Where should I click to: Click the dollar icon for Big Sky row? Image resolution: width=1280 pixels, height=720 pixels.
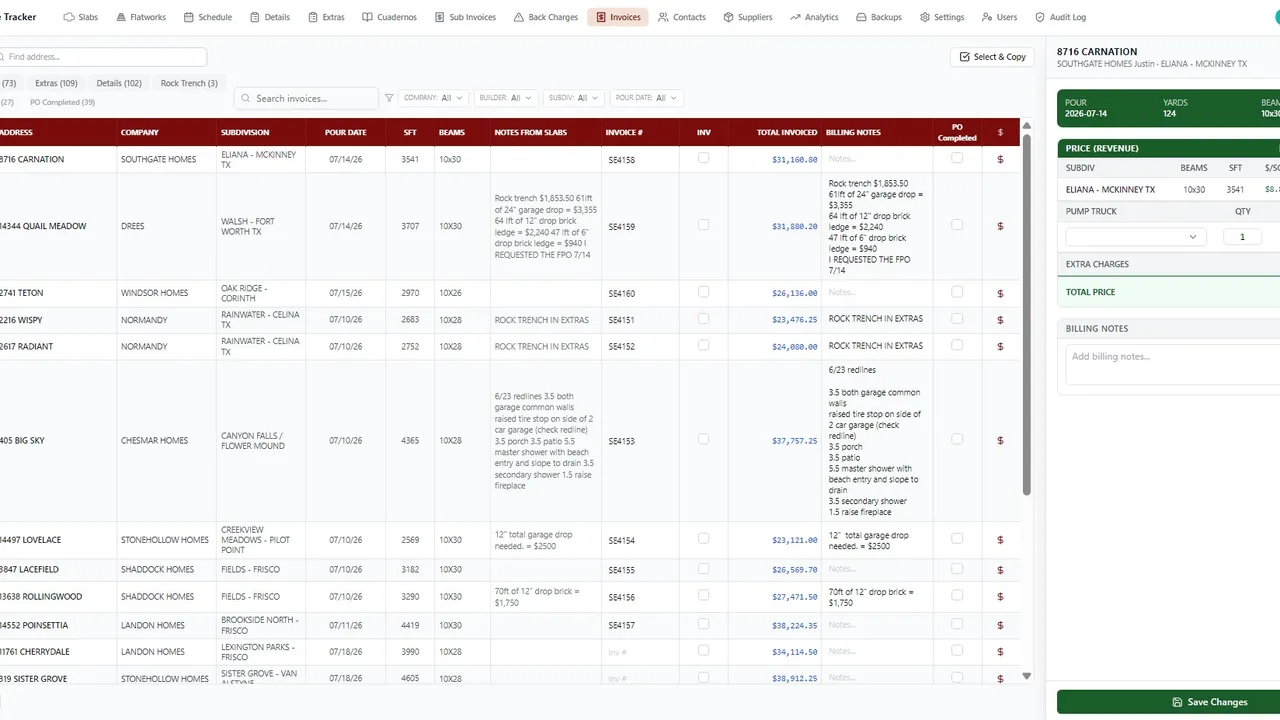pos(1000,440)
